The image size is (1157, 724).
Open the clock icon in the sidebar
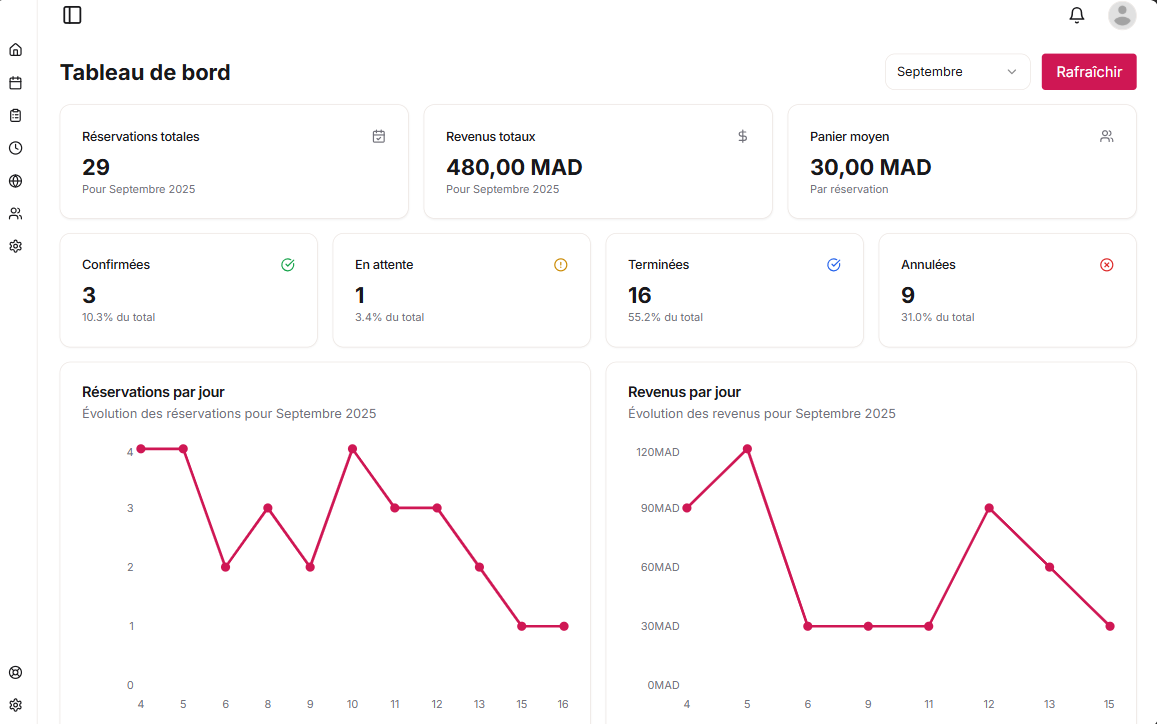click(x=15, y=148)
